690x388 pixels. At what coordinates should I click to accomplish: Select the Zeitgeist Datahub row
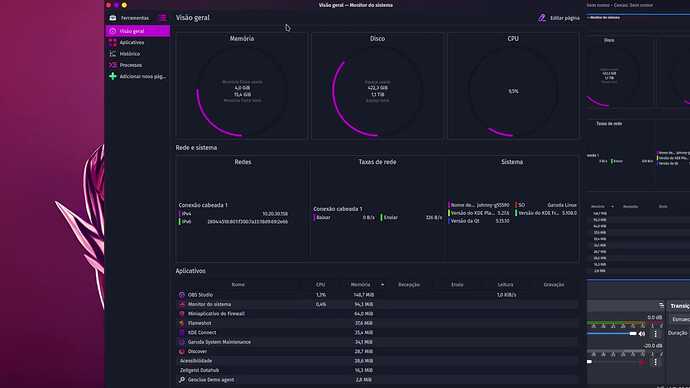pyautogui.click(x=377, y=370)
